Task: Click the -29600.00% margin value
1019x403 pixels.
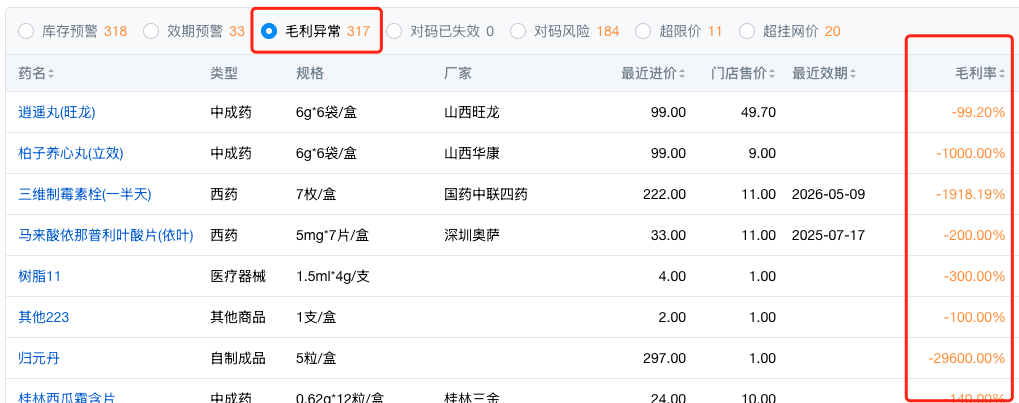Action: (967, 358)
